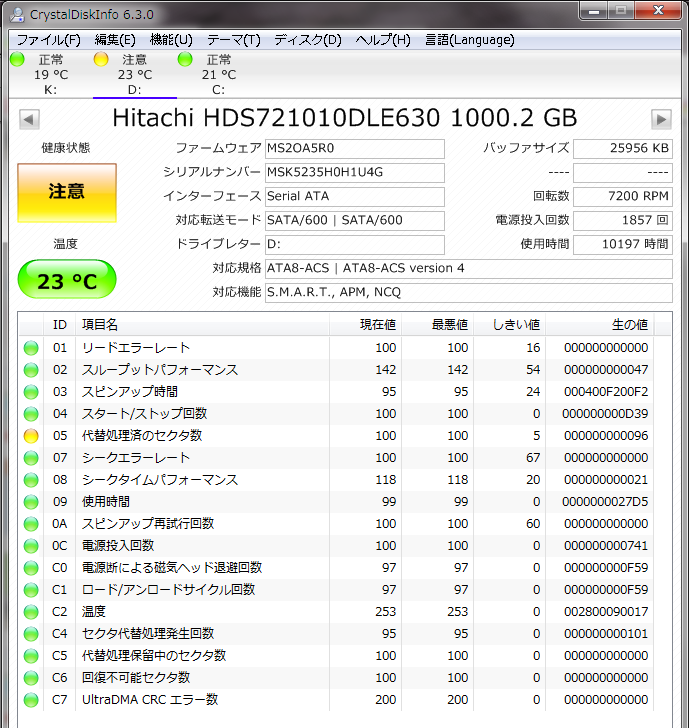
Task: Open the テーマ(T) menu
Action: pos(233,40)
